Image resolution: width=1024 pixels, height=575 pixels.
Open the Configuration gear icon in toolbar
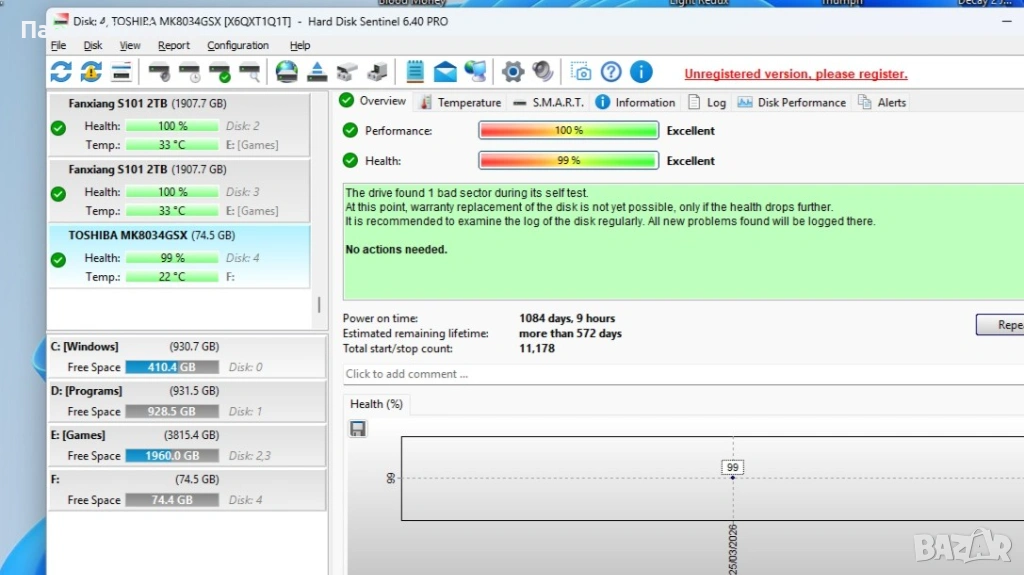pos(513,72)
